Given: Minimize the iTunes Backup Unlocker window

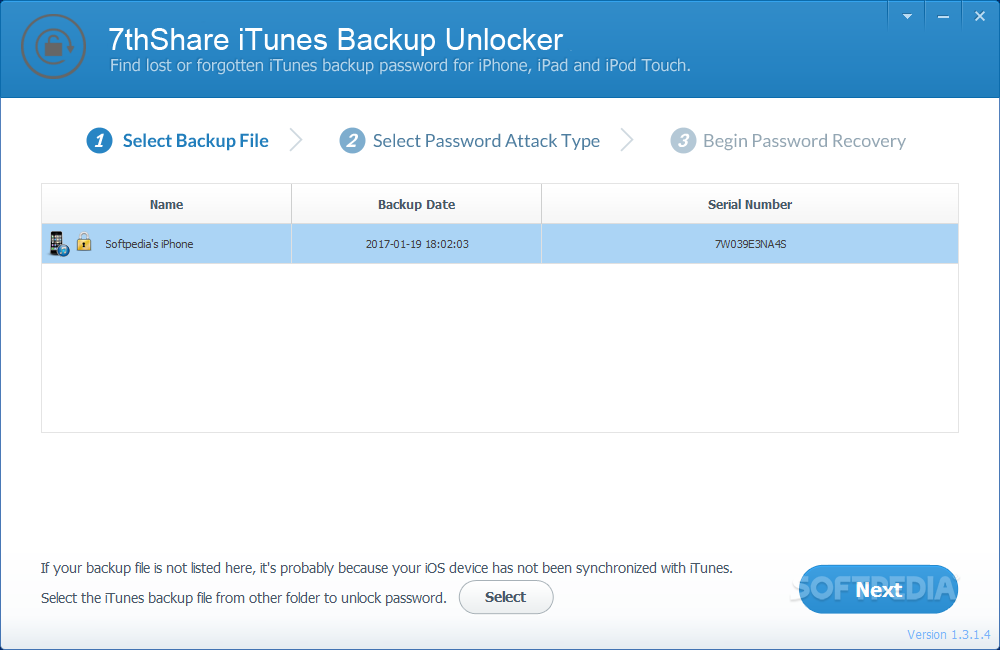Looking at the screenshot, I should 943,17.
